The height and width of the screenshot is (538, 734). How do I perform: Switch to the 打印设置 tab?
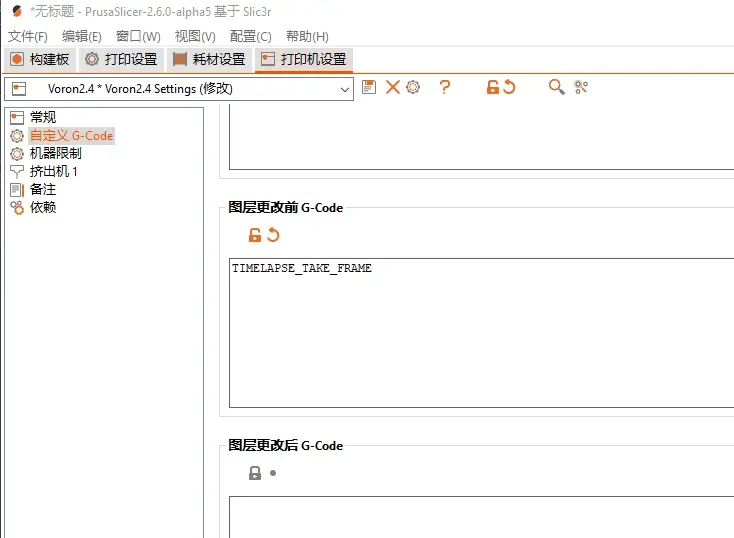click(121, 59)
